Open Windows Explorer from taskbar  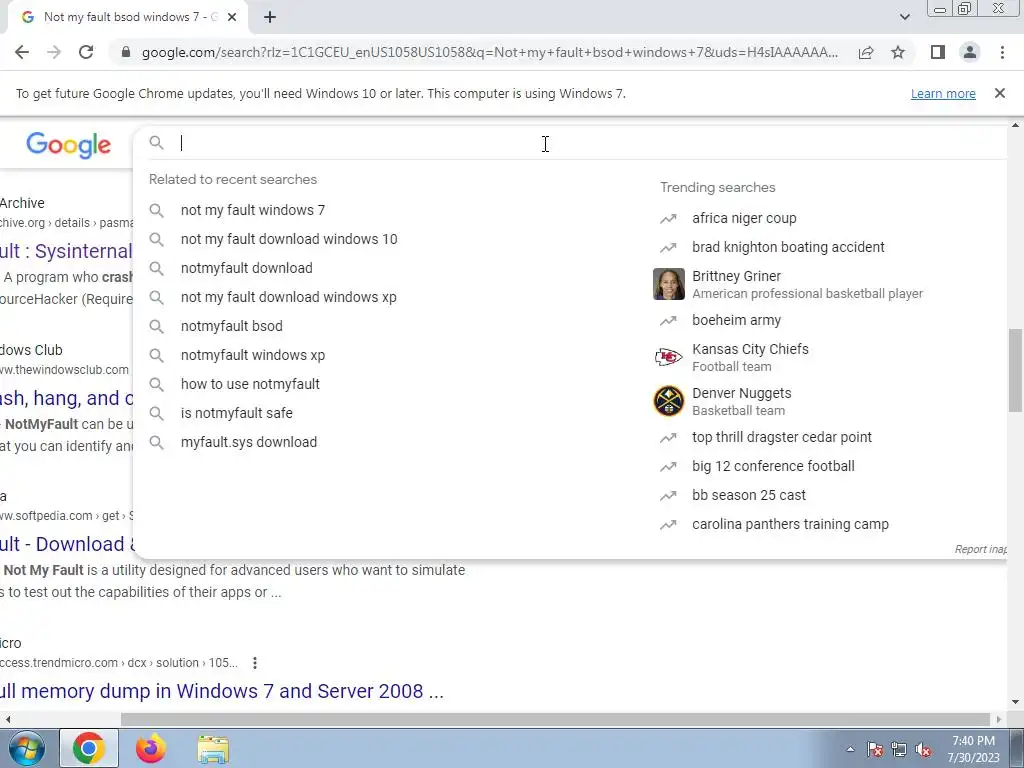214,748
